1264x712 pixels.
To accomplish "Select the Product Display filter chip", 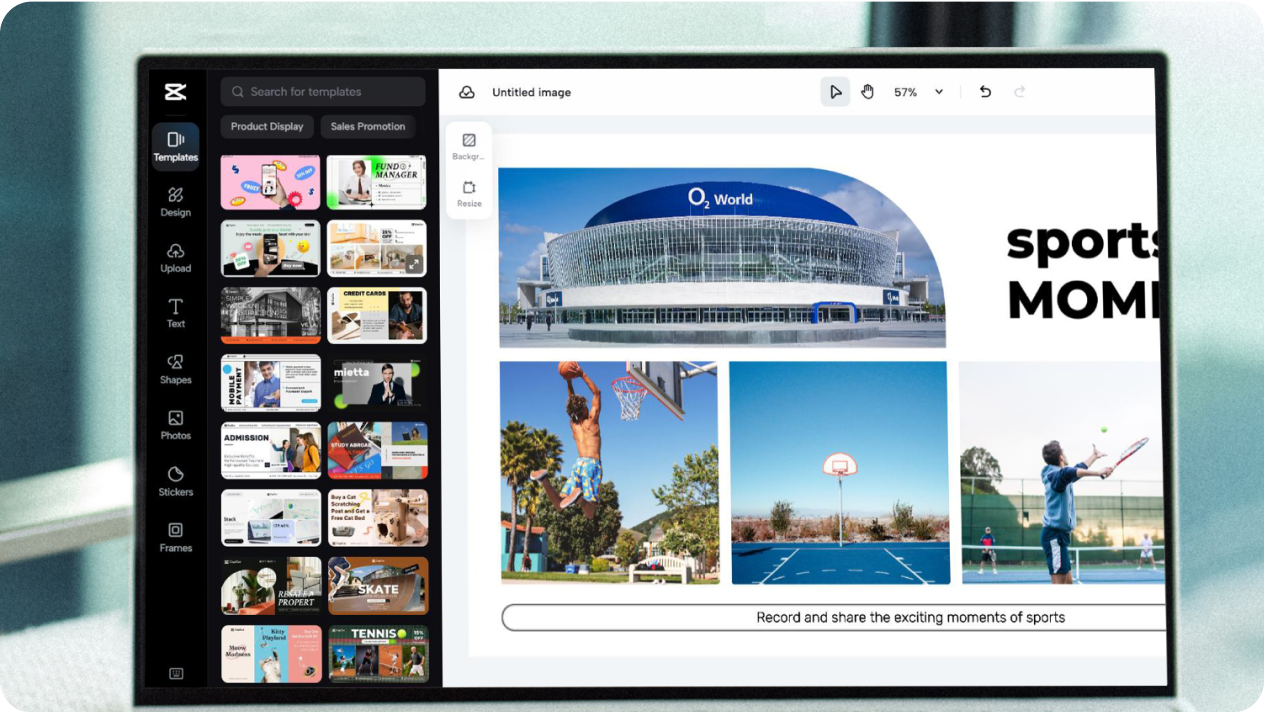I will [x=267, y=127].
